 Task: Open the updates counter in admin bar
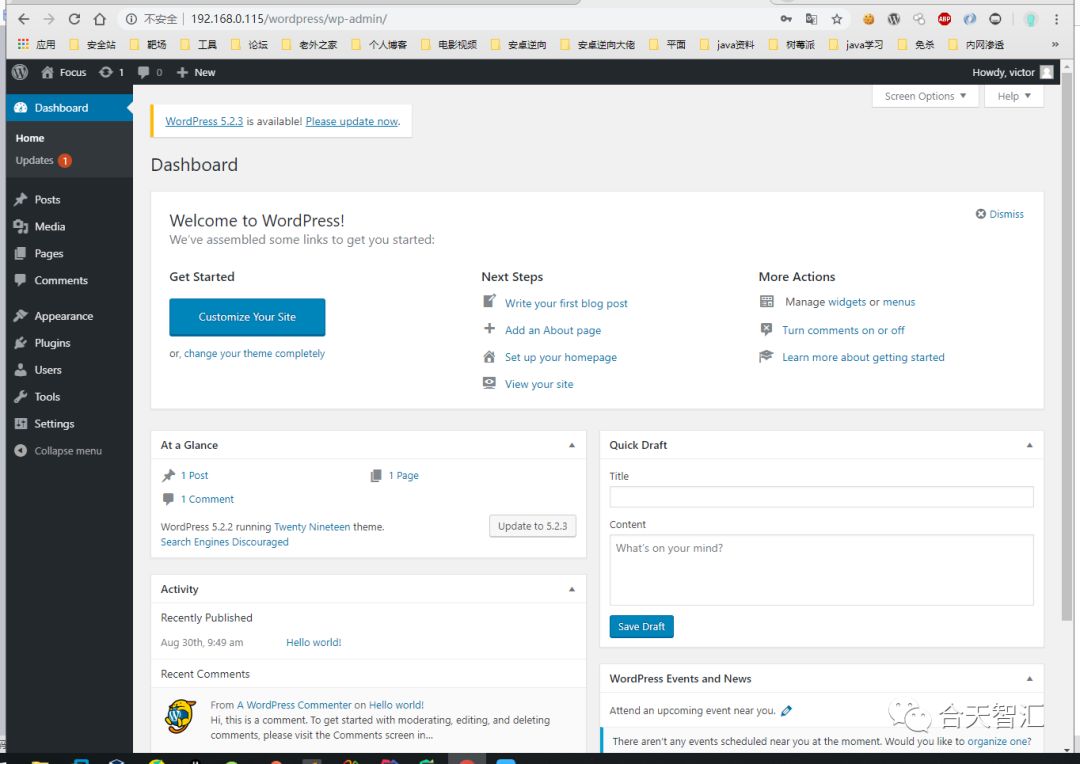[112, 72]
